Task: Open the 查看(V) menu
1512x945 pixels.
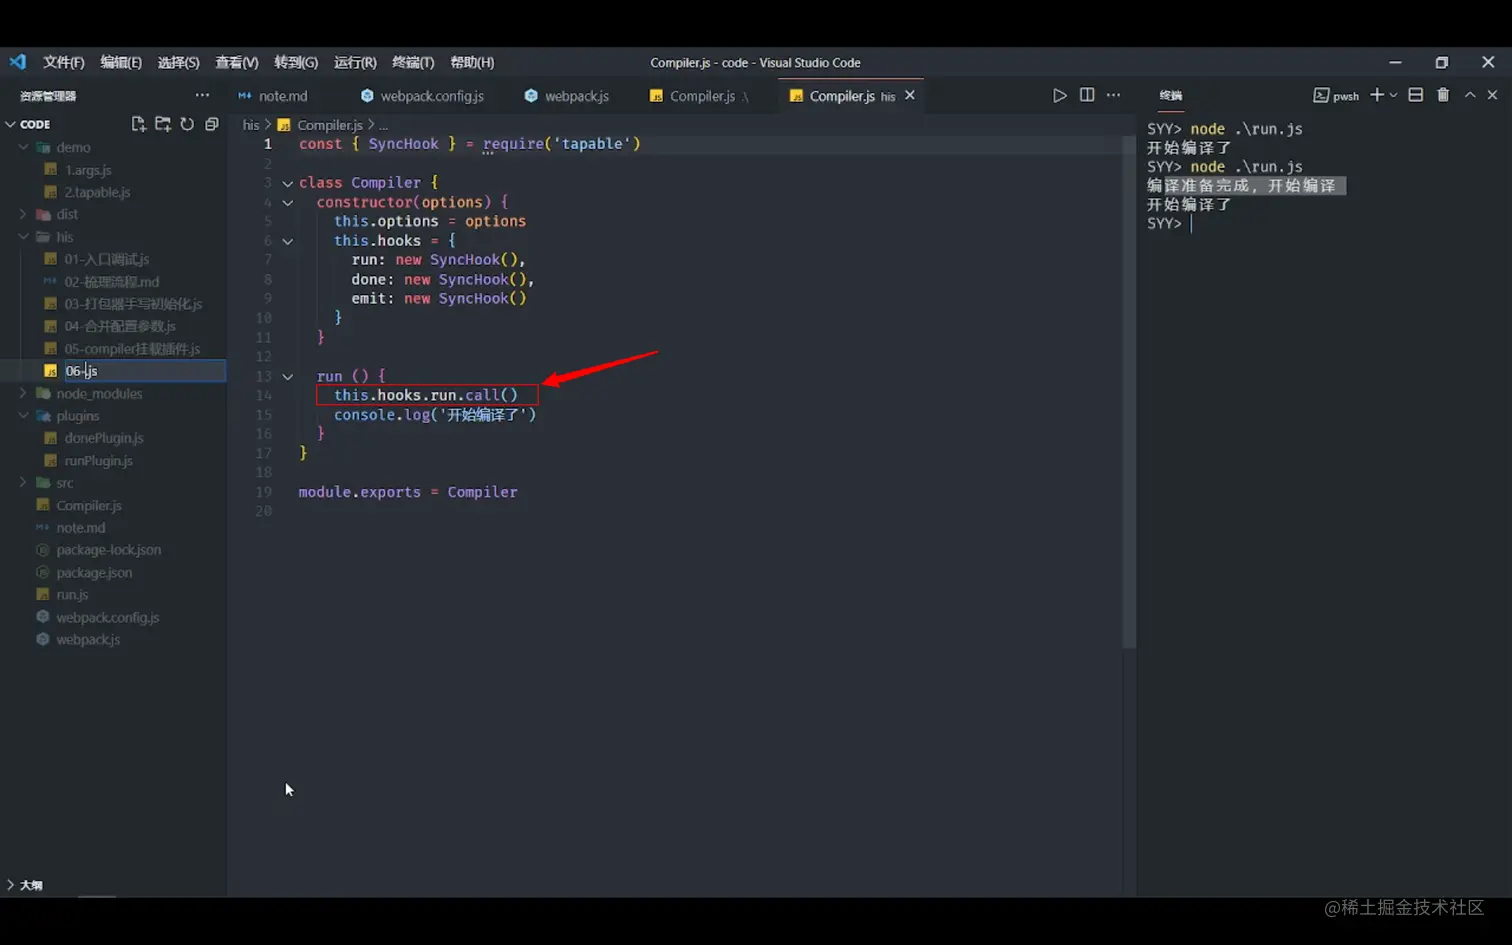Action: 237,62
